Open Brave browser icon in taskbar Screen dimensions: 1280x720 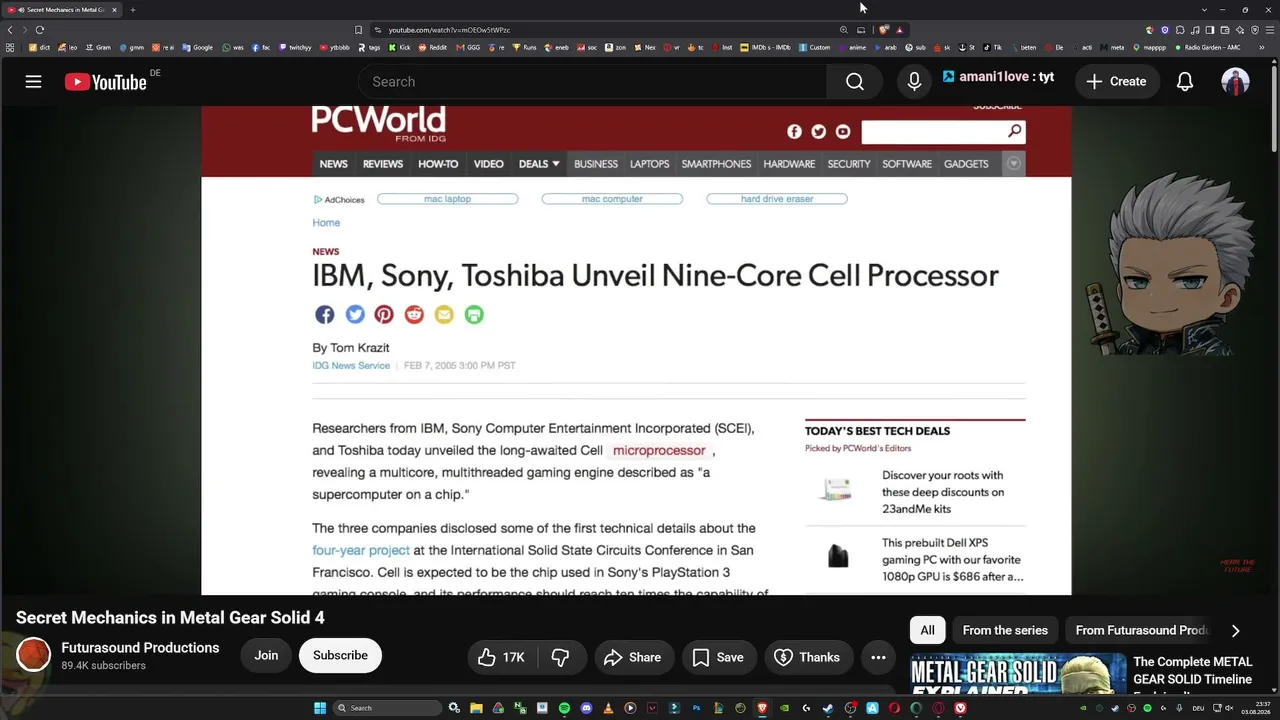(x=762, y=708)
